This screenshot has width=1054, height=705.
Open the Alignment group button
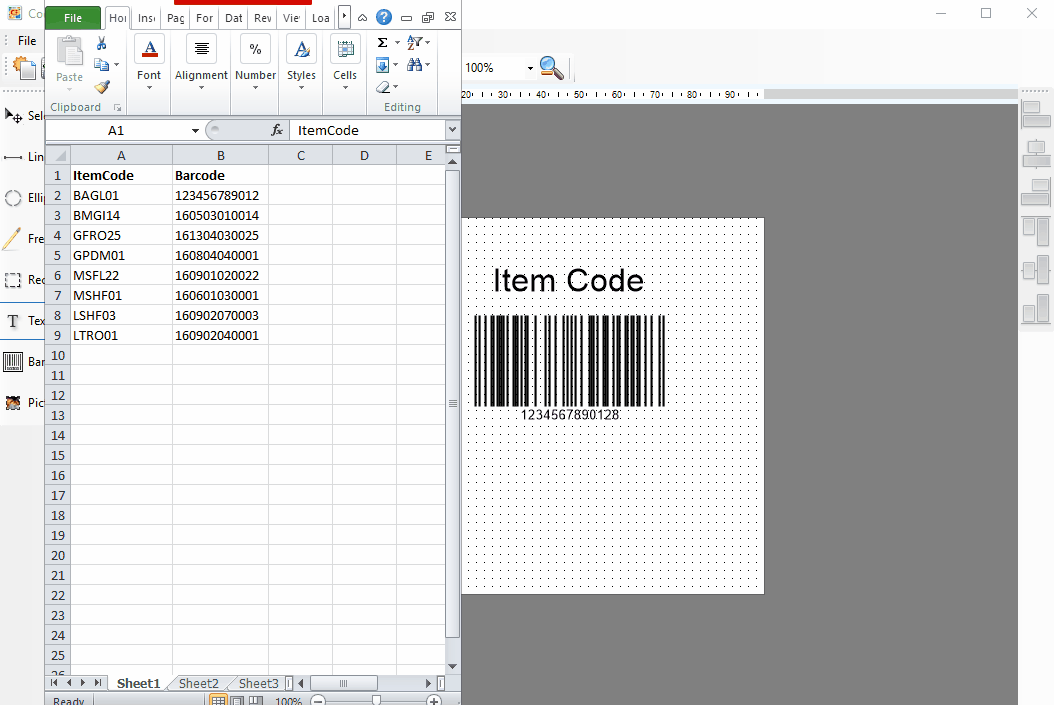pos(202,63)
